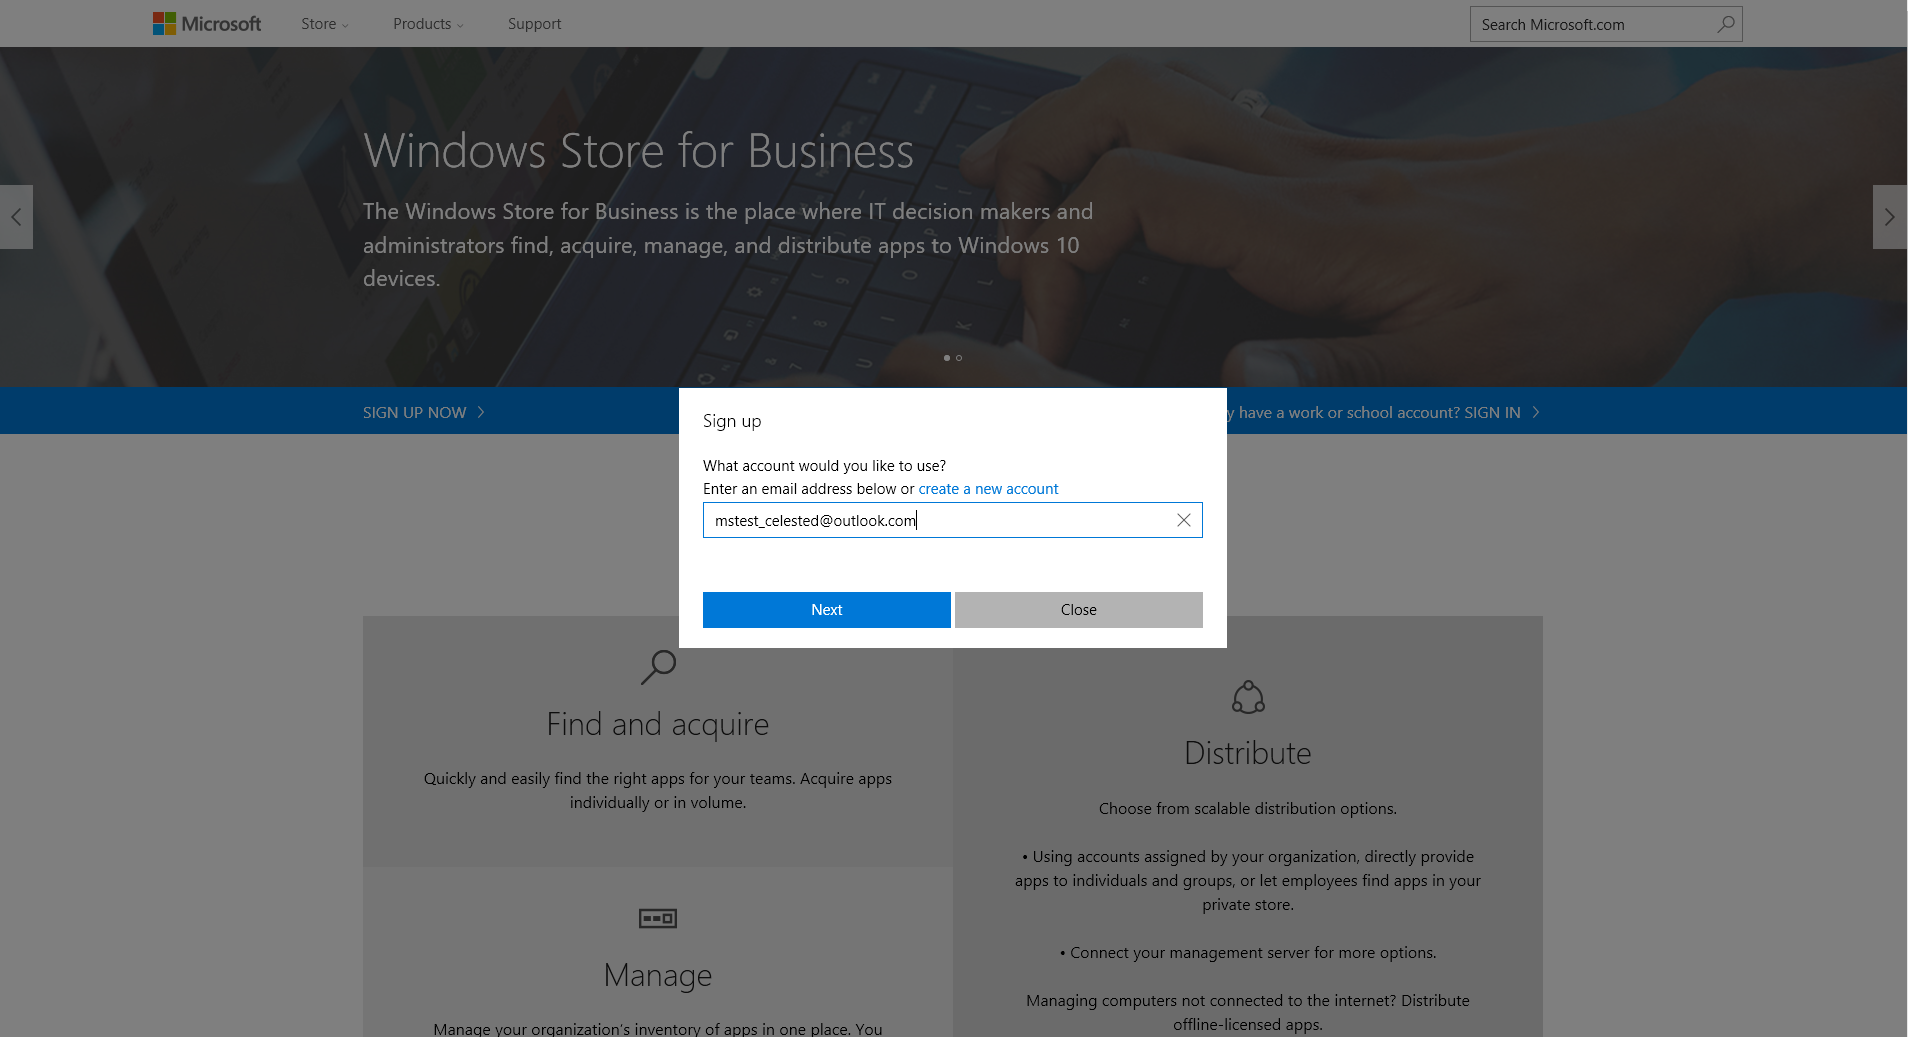Click the Microsoft logo
The height and width of the screenshot is (1037, 1908).
coord(207,24)
